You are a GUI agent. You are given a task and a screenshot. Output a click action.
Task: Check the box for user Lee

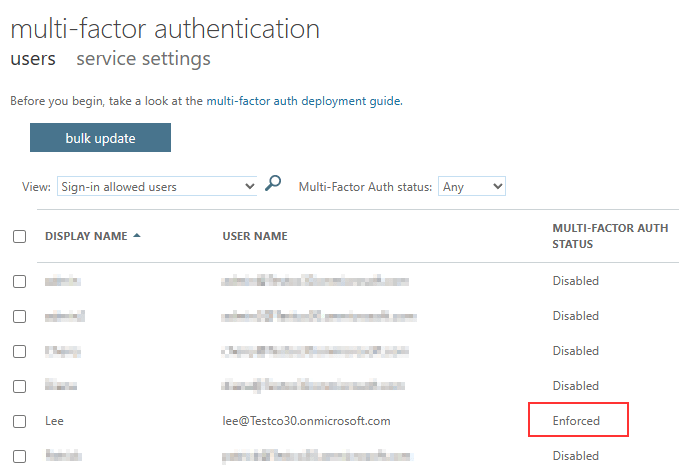point(19,421)
